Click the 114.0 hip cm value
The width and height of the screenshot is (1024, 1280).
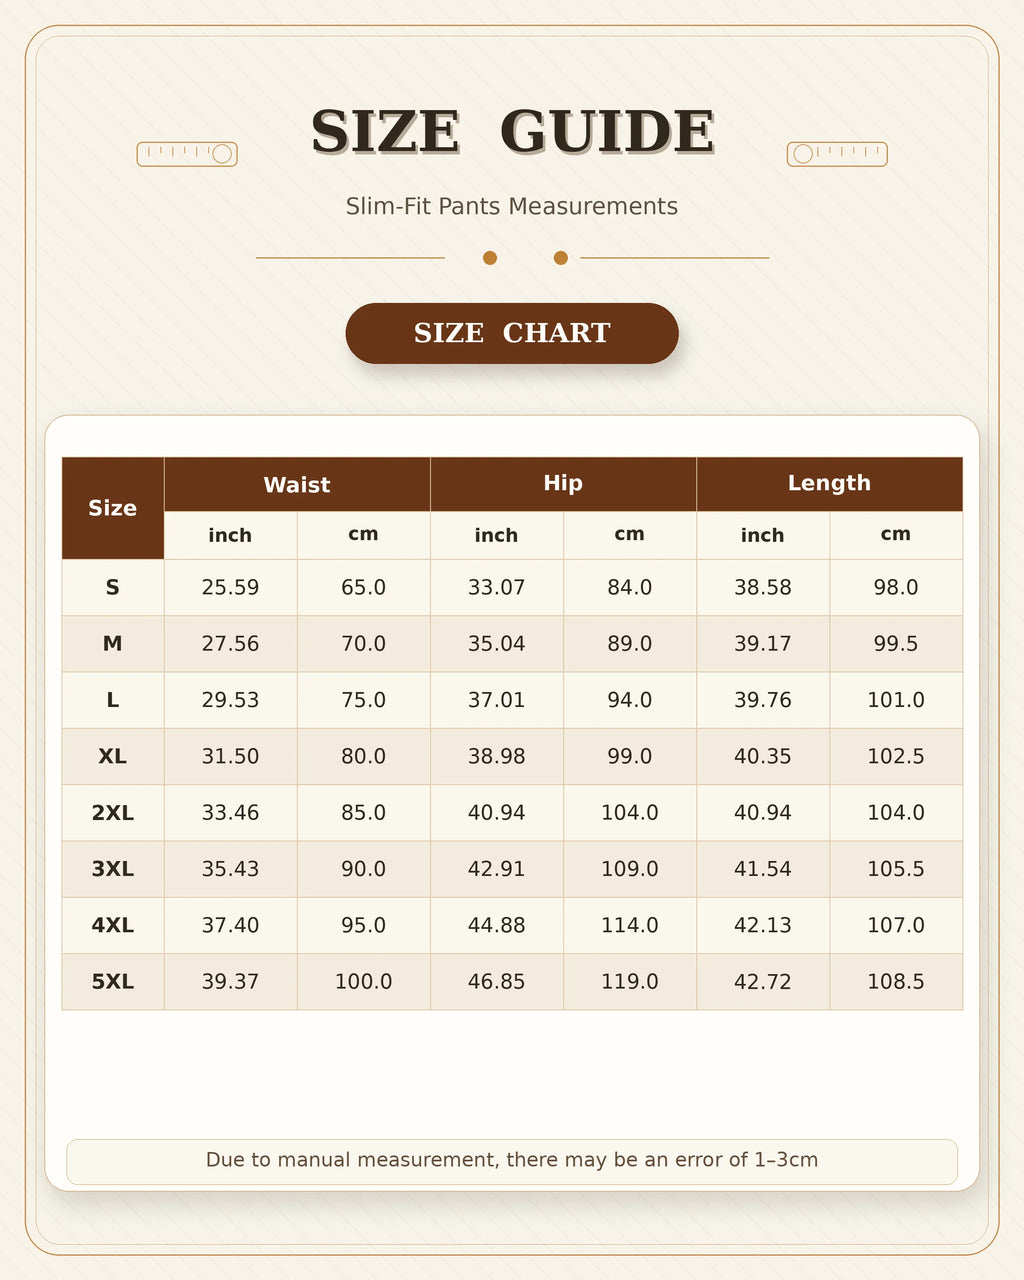630,925
